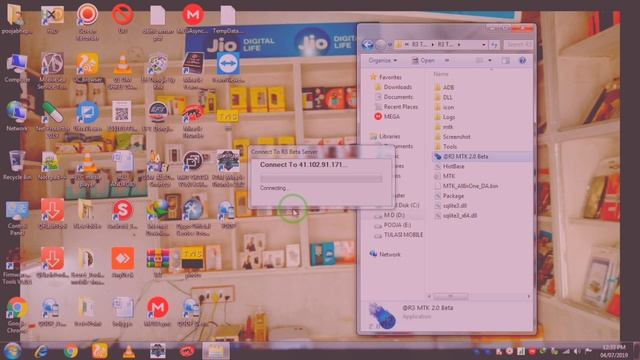Select MEGA under Favorites
Image resolution: width=640 pixels, height=360 pixels.
387,116
